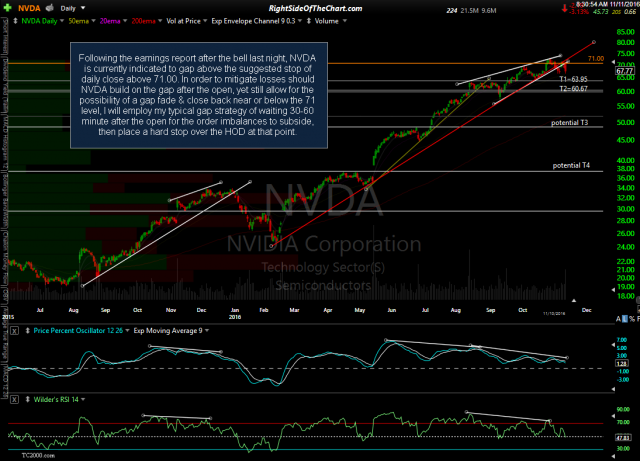Click the small icon right of the NVDA symbol
Viewport: 640px width, 461px height.
click(x=51, y=6)
